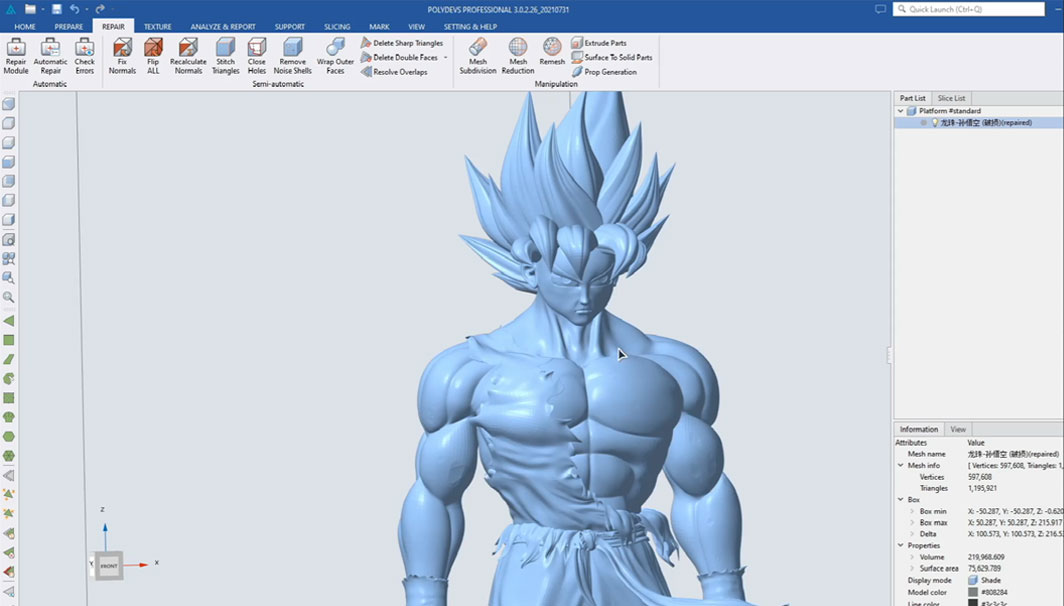
Task: Activate the Close Holes tool
Action: 256,56
